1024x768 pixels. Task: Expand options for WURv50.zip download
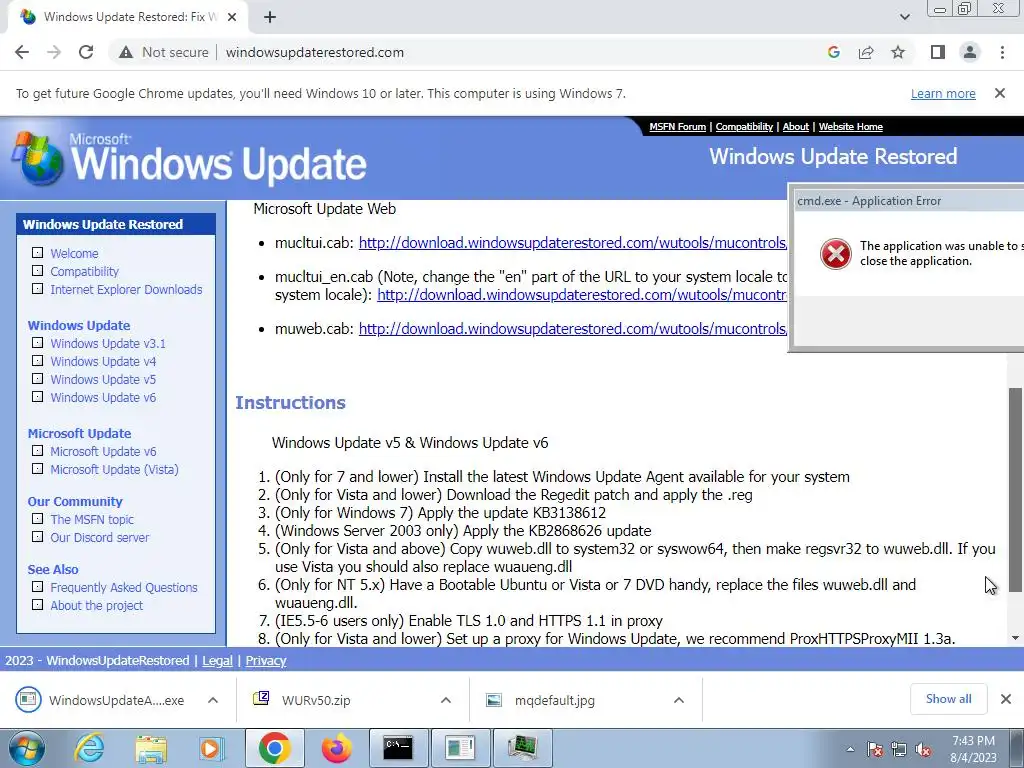[x=446, y=700]
